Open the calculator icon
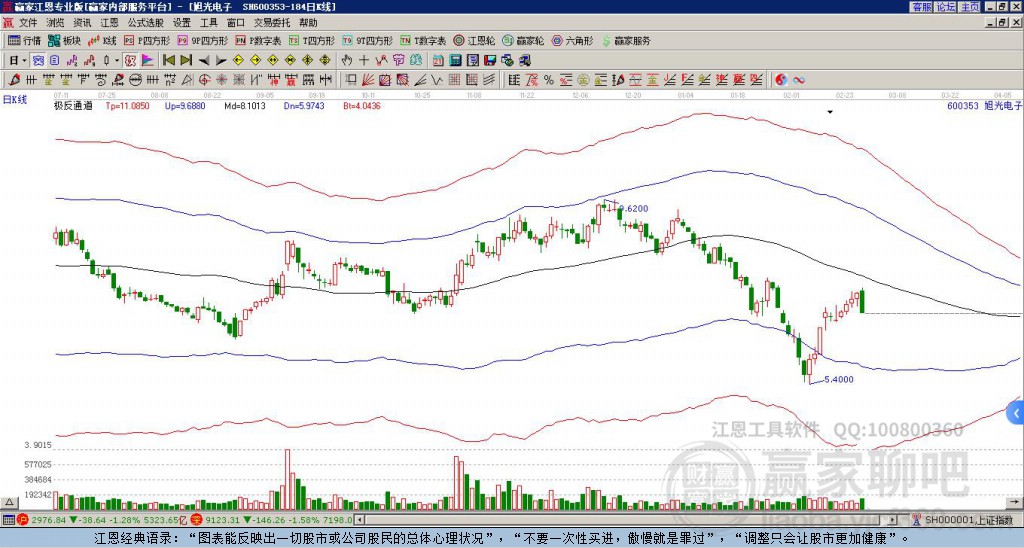The height and width of the screenshot is (548, 1024). click(x=455, y=61)
